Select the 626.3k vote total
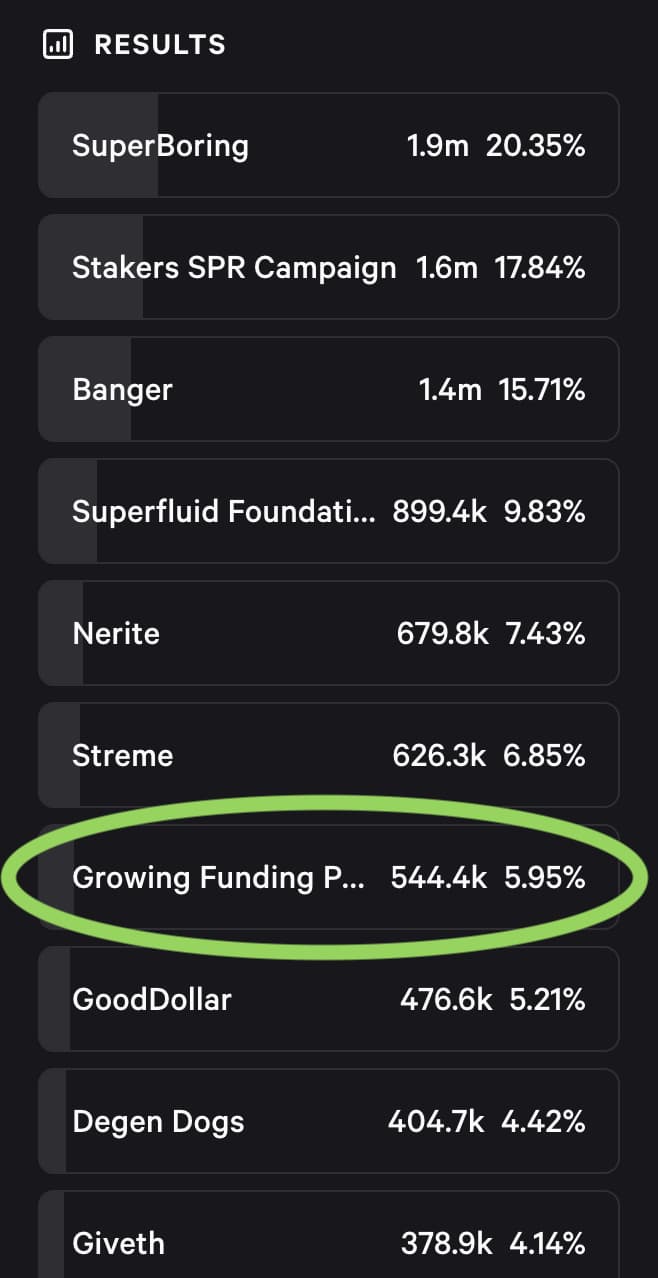658x1278 pixels. pyautogui.click(x=440, y=756)
